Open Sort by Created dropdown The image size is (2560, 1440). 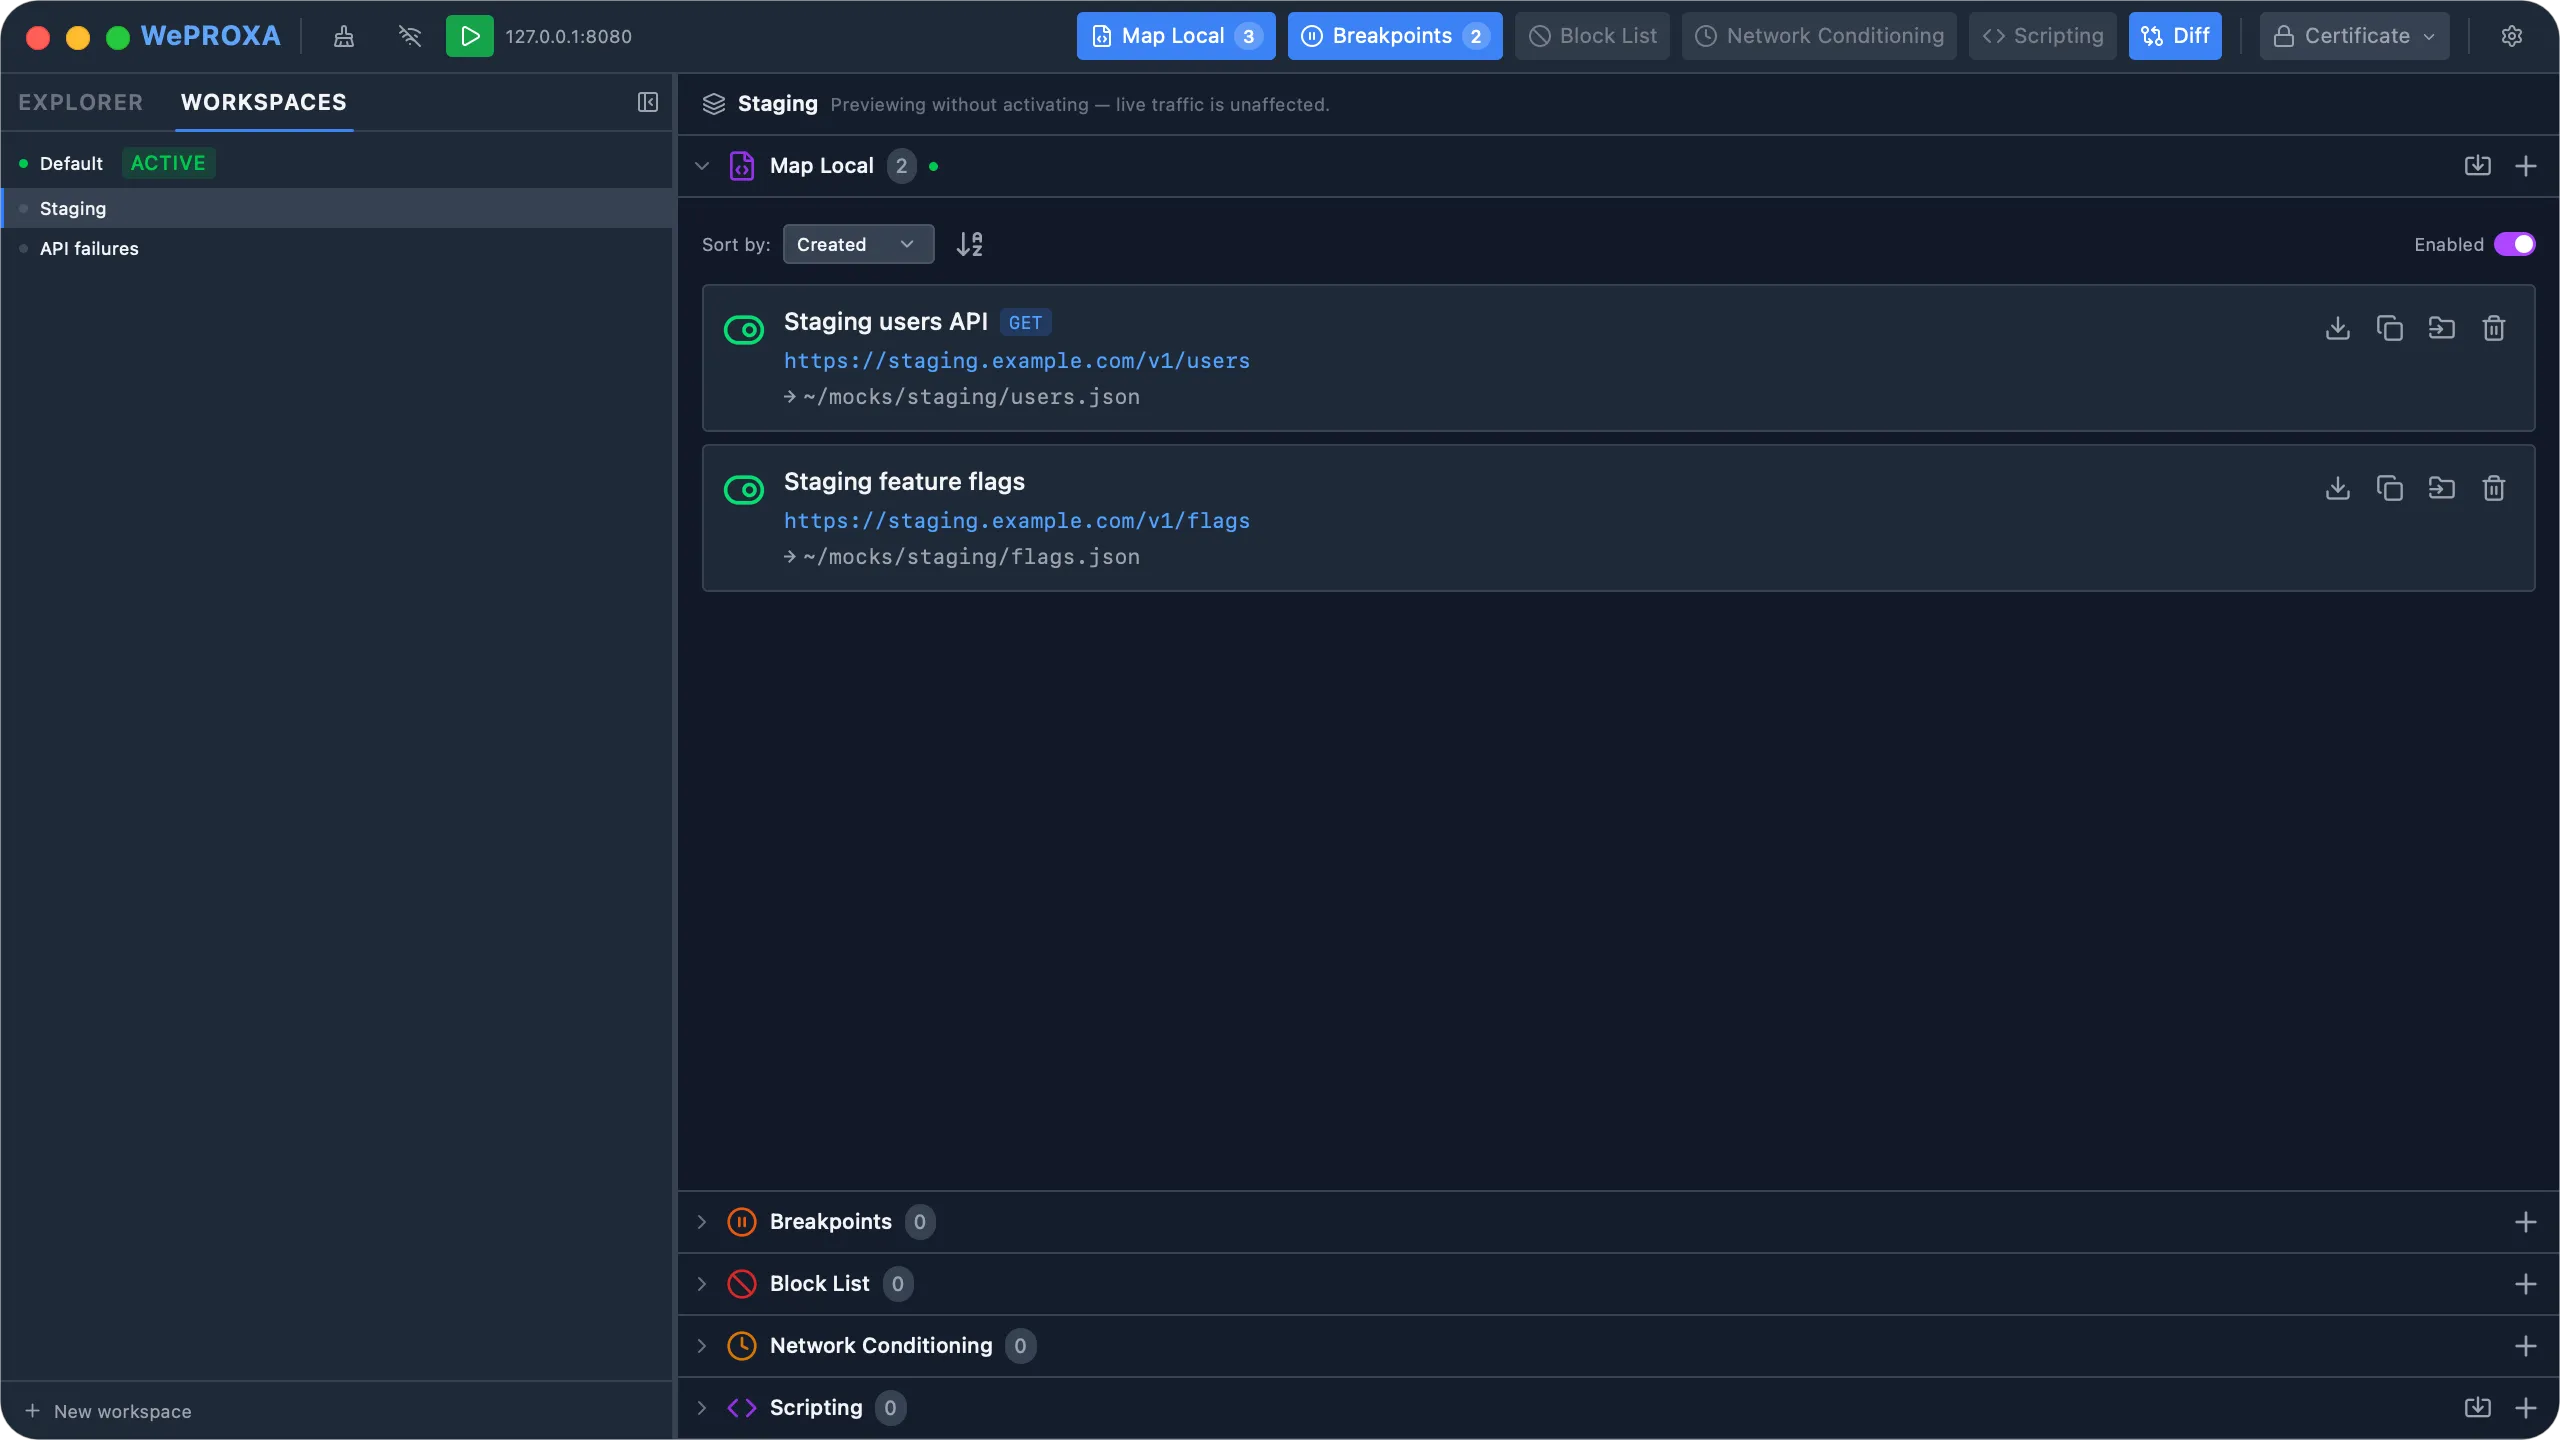tap(858, 244)
